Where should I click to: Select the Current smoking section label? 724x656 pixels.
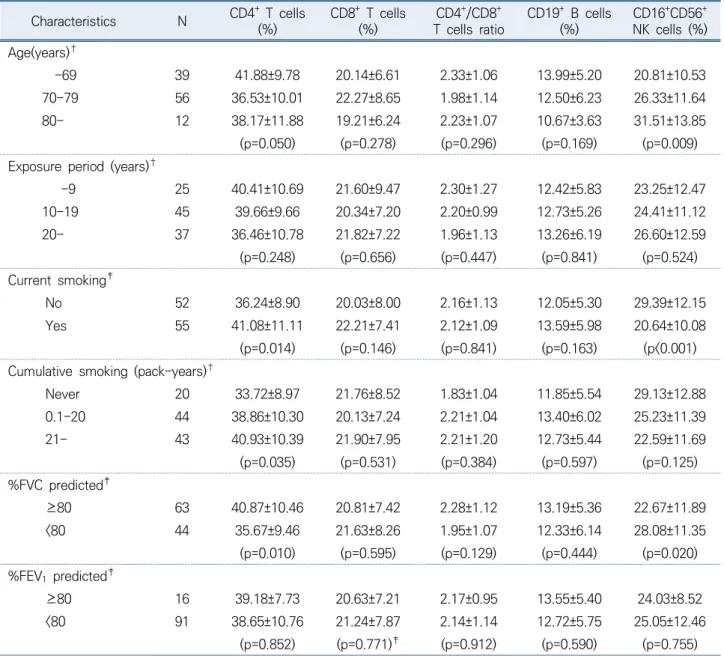60,280
